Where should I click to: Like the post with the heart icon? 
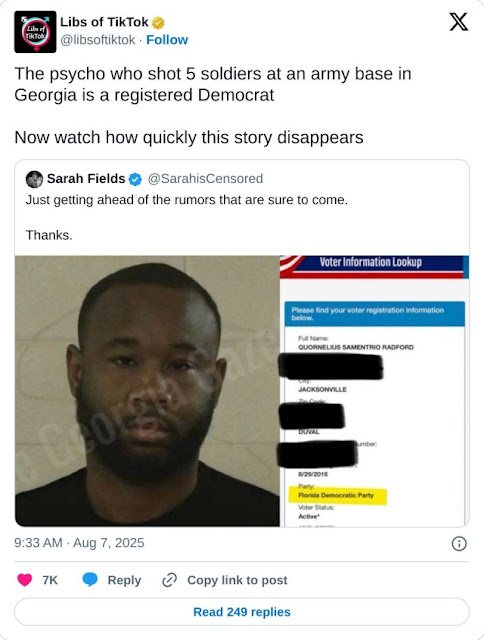pyautogui.click(x=24, y=580)
